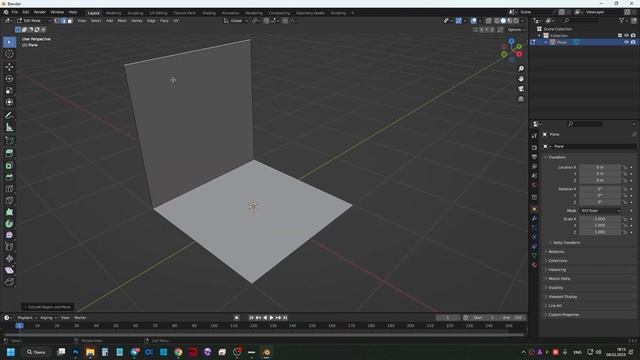This screenshot has width=640, height=360.
Task: Open the viewport Options dropdown
Action: pyautogui.click(x=516, y=30)
